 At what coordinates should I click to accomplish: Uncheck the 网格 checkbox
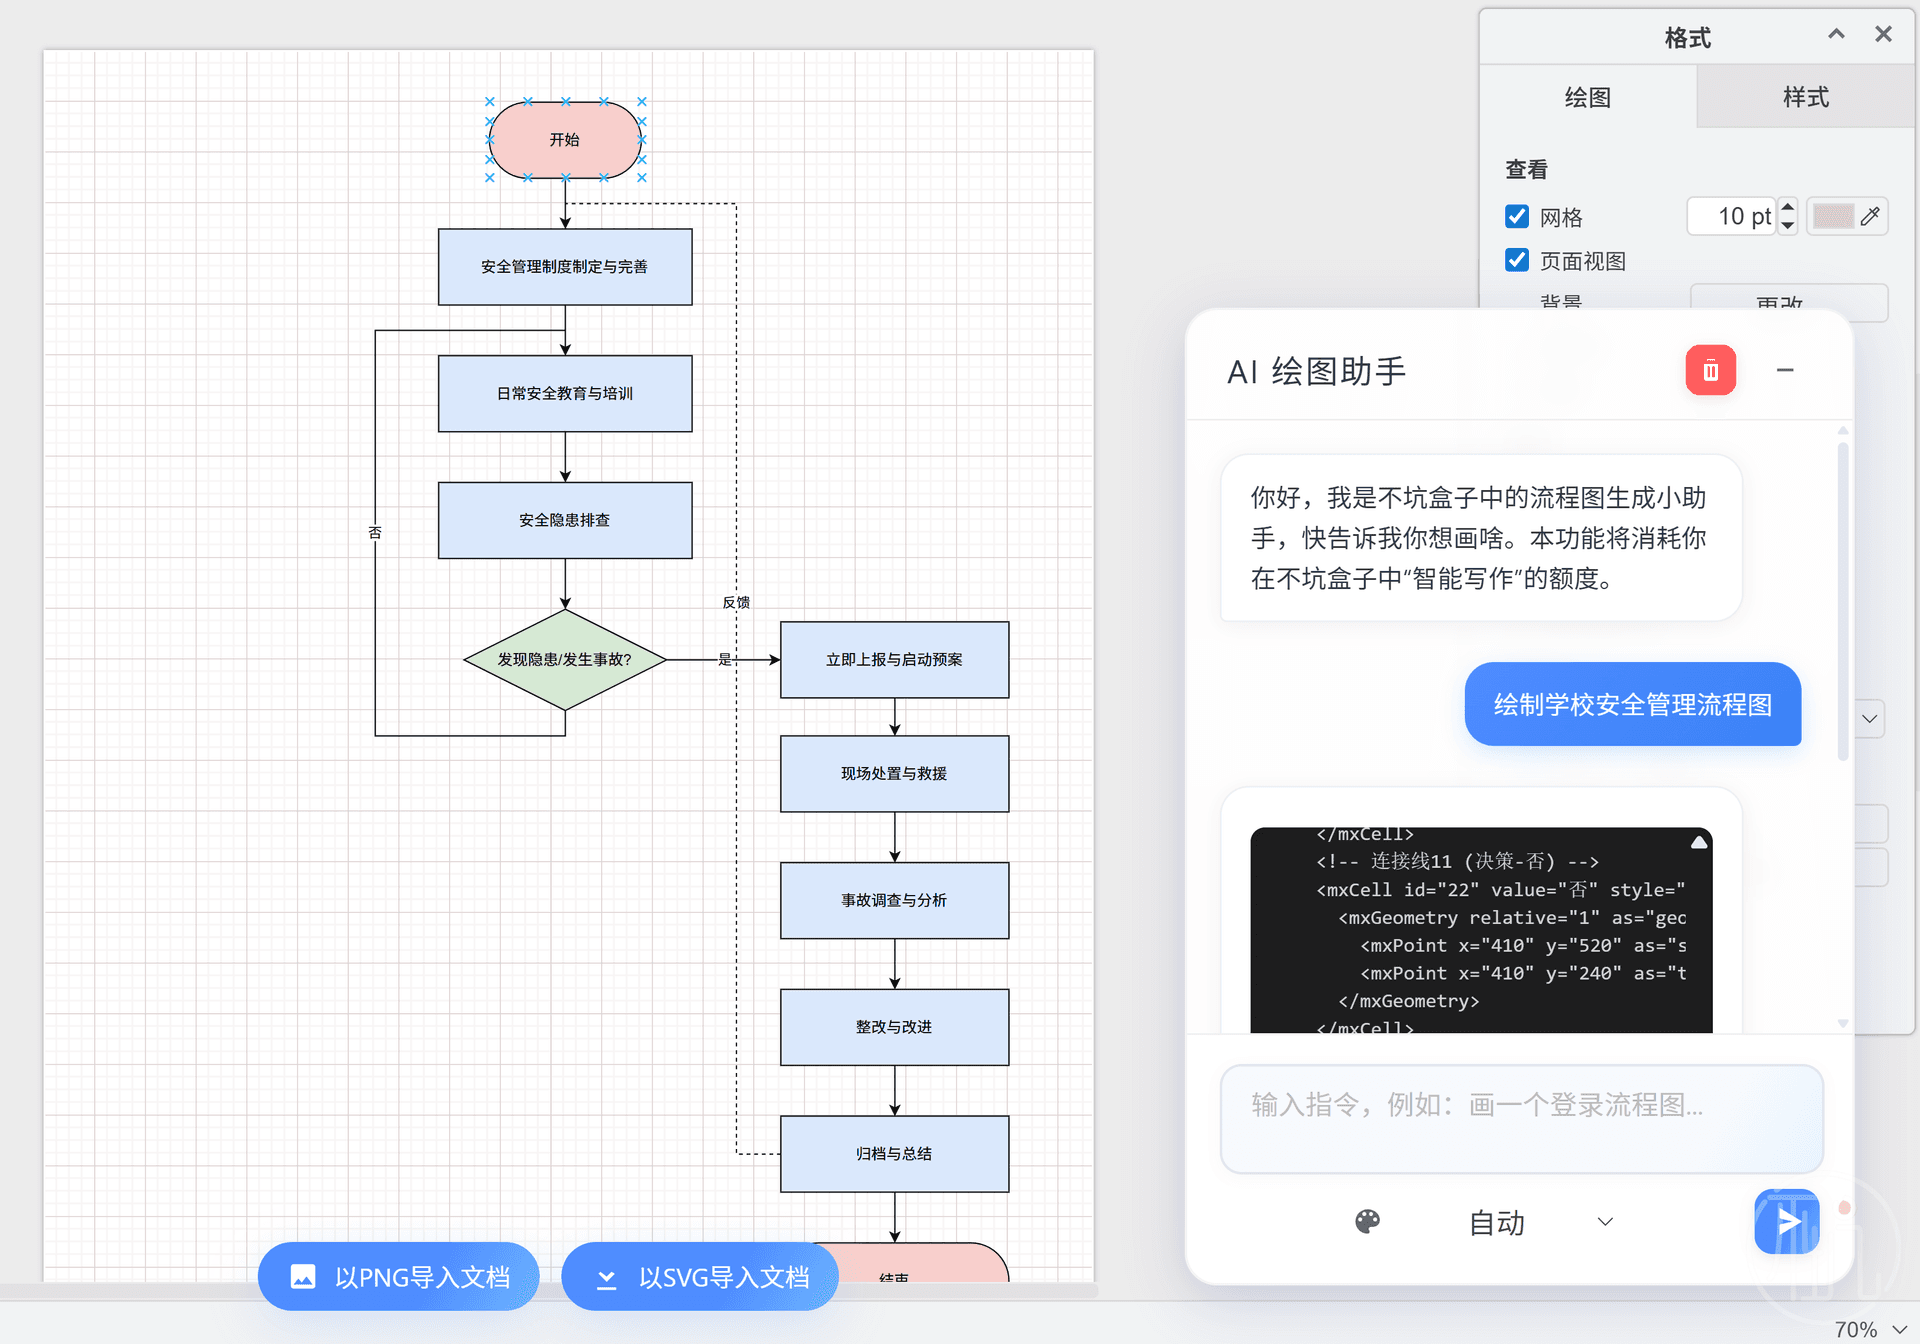pyautogui.click(x=1517, y=216)
